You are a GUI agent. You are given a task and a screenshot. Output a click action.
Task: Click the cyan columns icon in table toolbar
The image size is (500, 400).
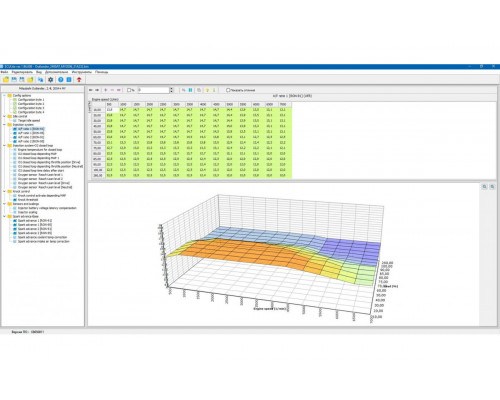191,90
